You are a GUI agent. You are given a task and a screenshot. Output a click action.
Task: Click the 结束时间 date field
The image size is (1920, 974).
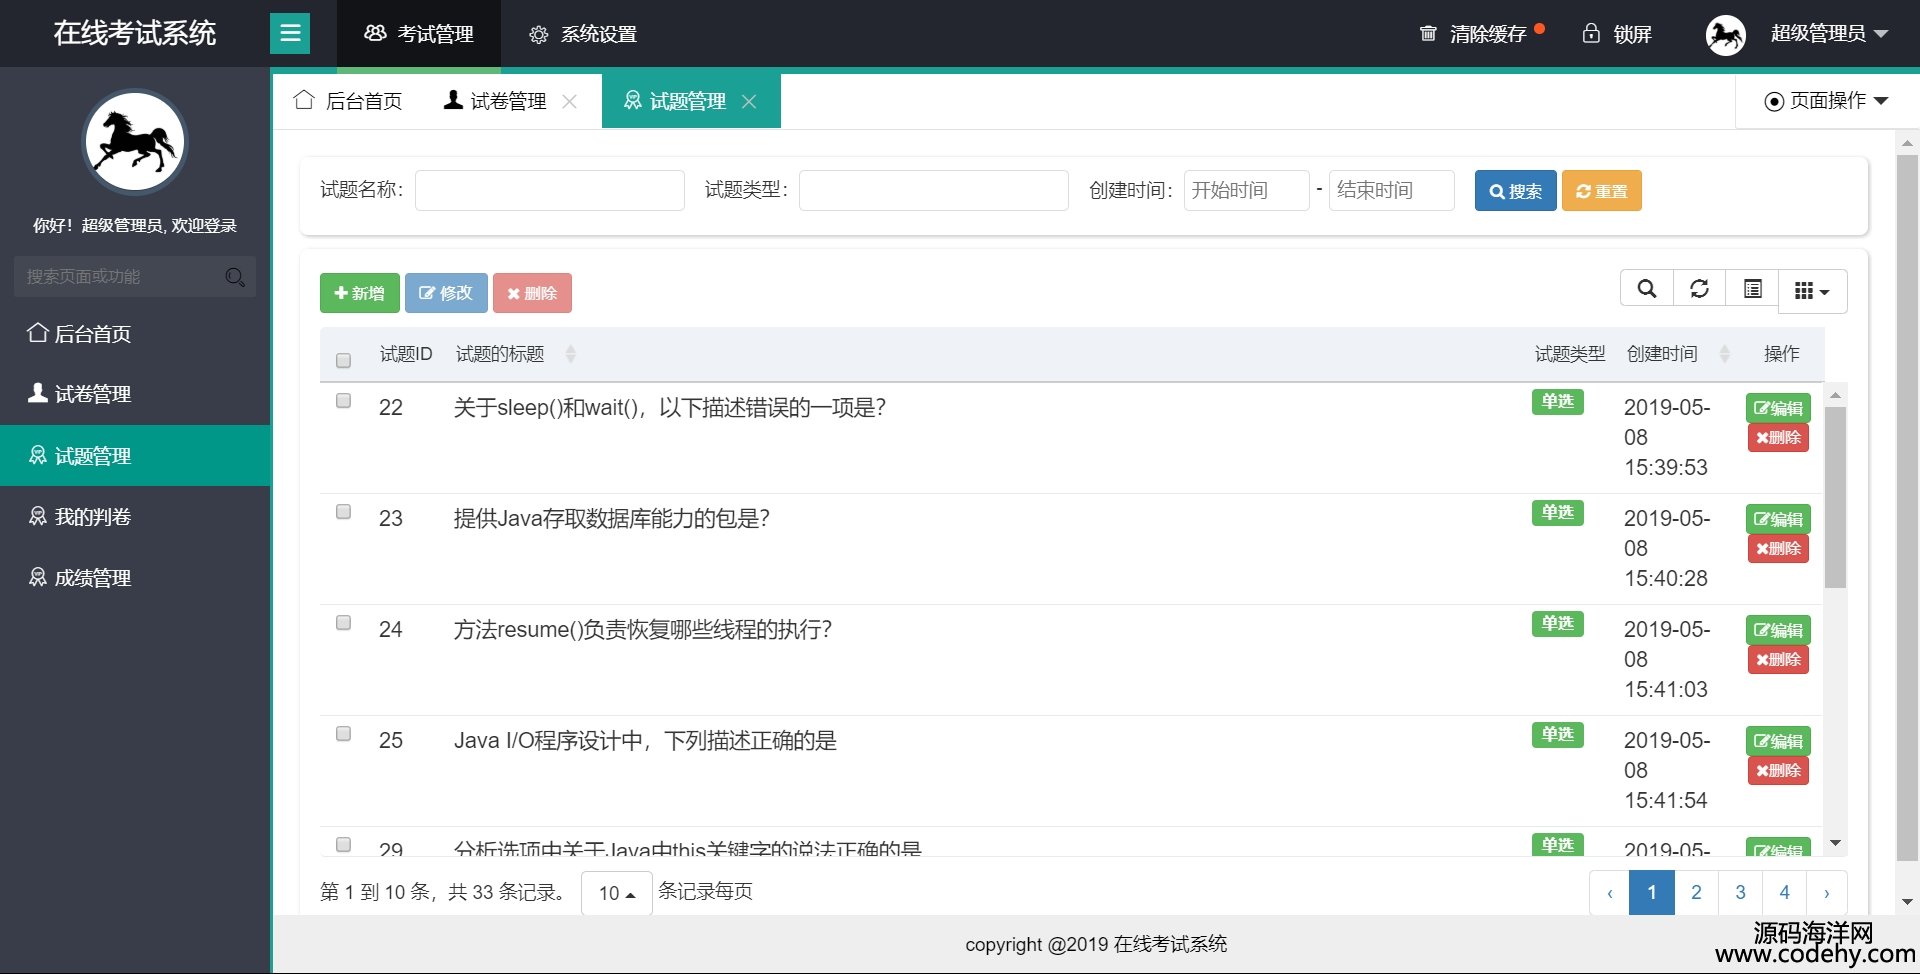1391,190
